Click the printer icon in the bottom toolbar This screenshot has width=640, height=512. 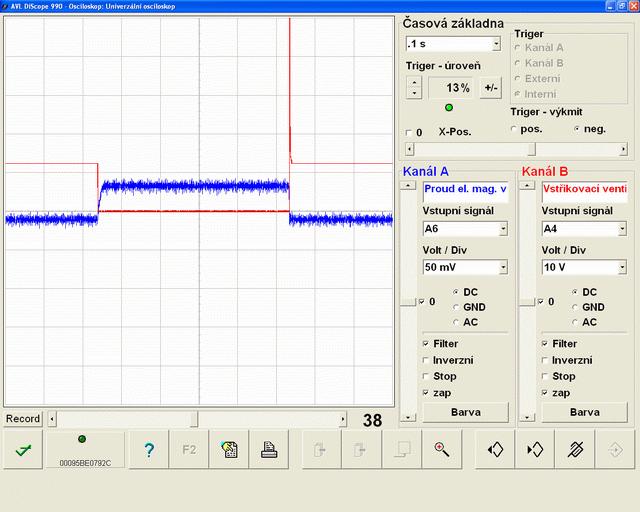pyautogui.click(x=269, y=450)
